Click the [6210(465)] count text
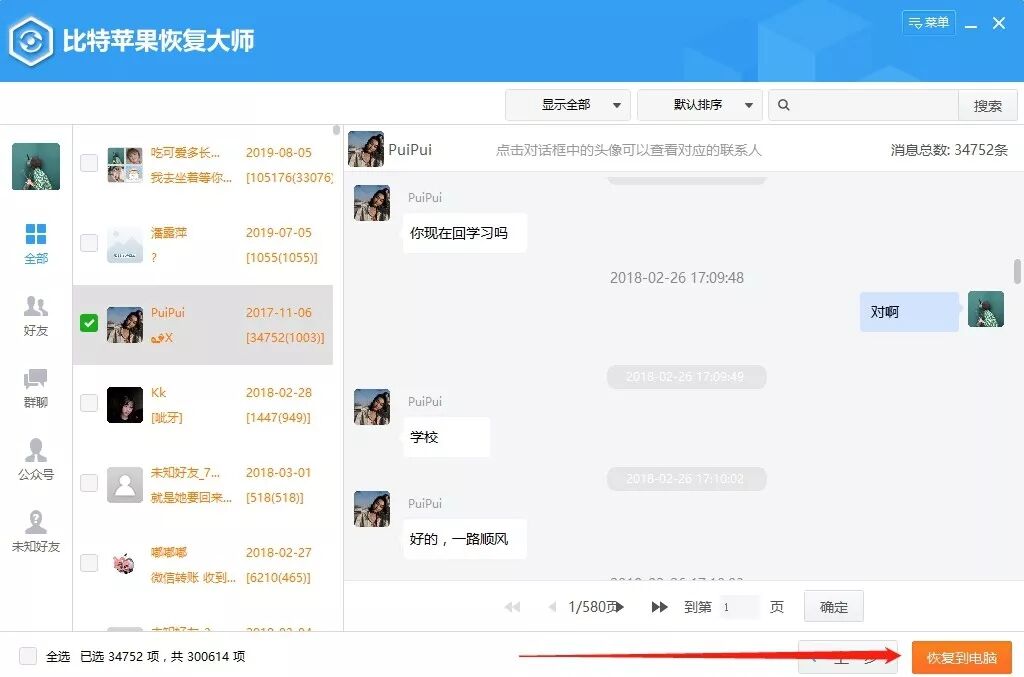This screenshot has width=1024, height=677. (x=278, y=577)
